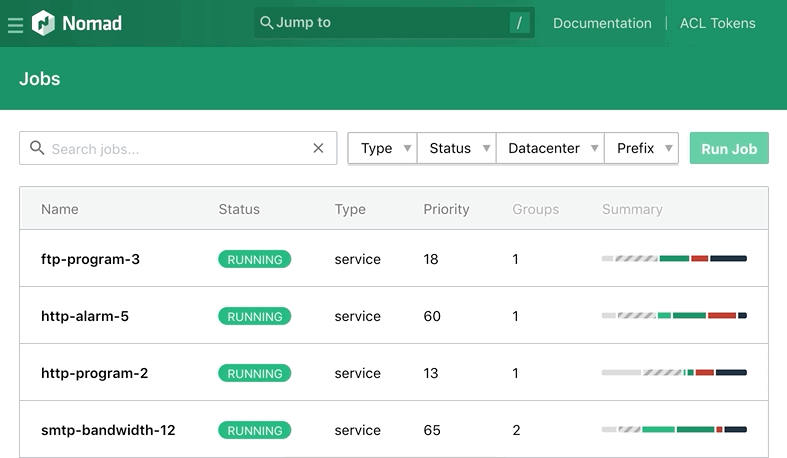Screen dimensions: 787x458
Task: Expand the Type filter dropdown
Action: coord(382,148)
